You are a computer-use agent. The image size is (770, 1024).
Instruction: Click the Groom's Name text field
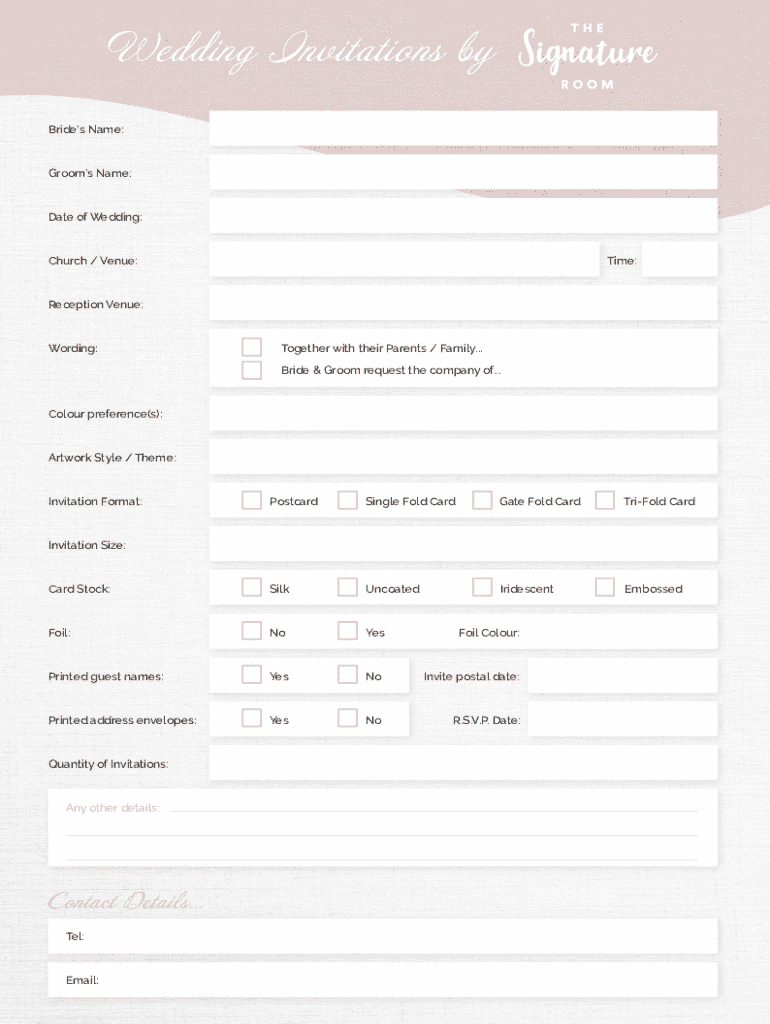click(x=463, y=172)
